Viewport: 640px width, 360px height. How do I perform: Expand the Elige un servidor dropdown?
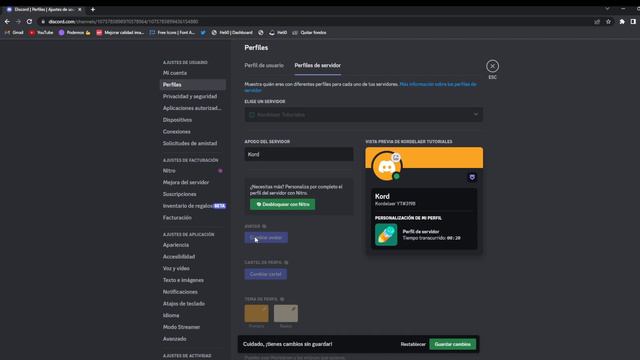click(363, 115)
